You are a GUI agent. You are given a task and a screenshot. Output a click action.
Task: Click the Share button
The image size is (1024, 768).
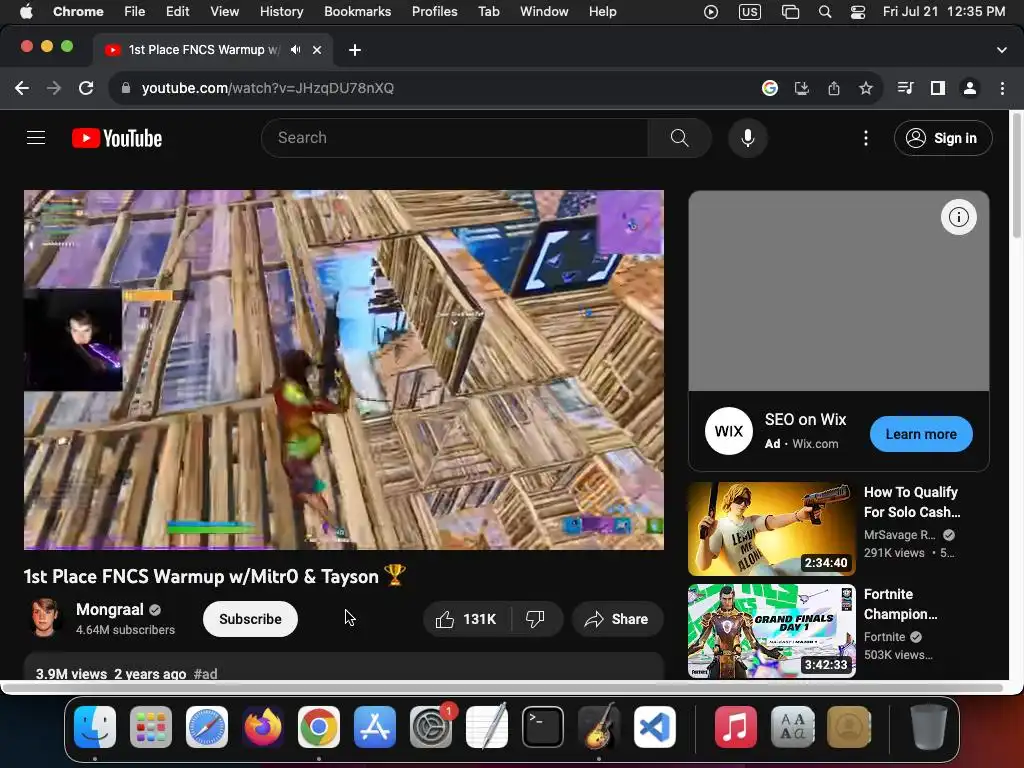(x=618, y=619)
